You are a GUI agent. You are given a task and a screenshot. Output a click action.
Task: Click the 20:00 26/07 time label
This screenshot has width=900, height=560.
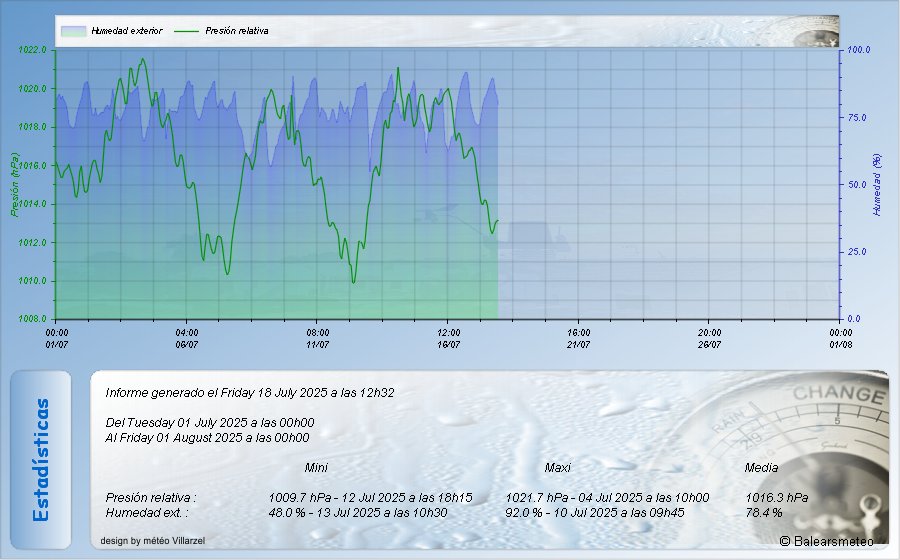pyautogui.click(x=709, y=339)
